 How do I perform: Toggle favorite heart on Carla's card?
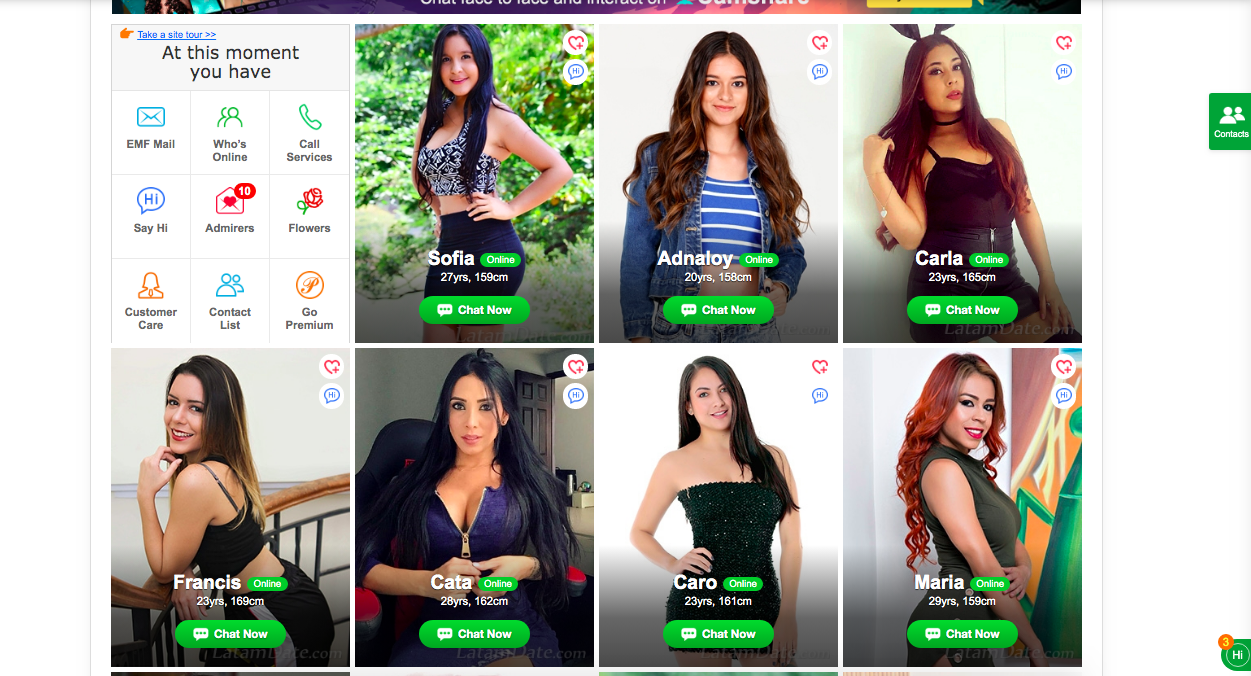click(1064, 43)
